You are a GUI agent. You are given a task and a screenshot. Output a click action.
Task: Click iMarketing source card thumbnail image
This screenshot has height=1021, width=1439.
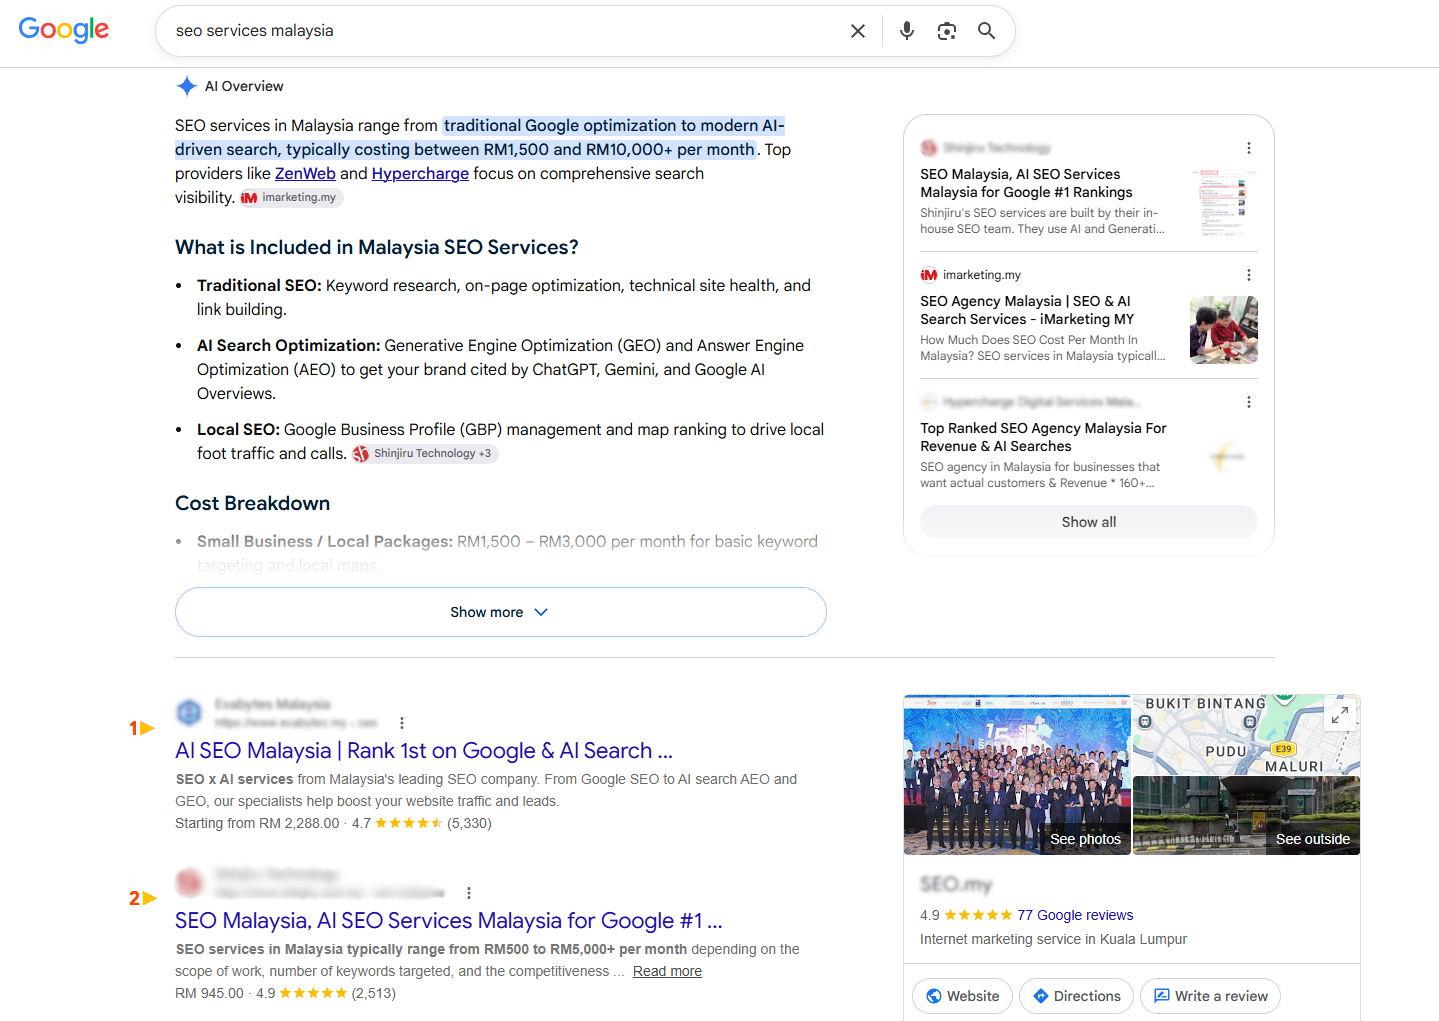pyautogui.click(x=1224, y=330)
